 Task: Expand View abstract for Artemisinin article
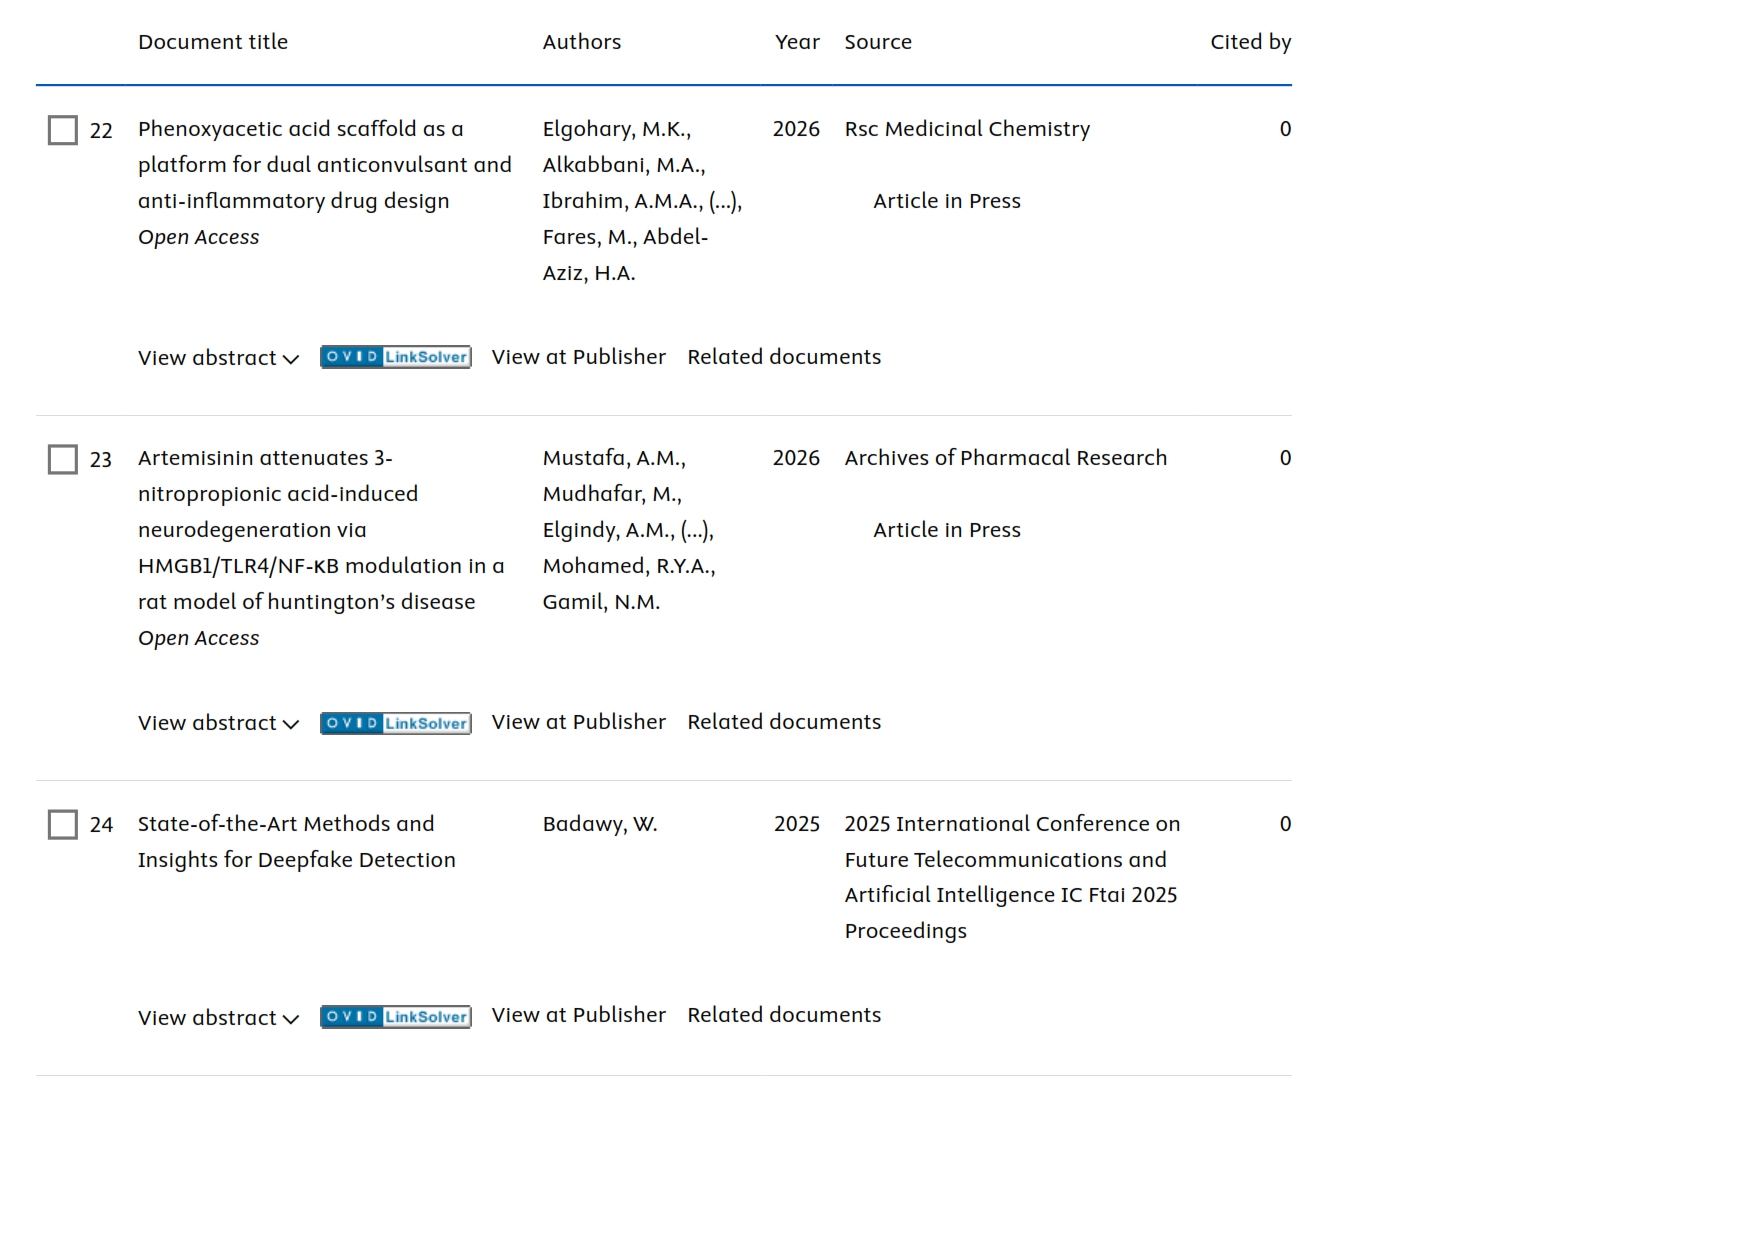[x=218, y=723]
